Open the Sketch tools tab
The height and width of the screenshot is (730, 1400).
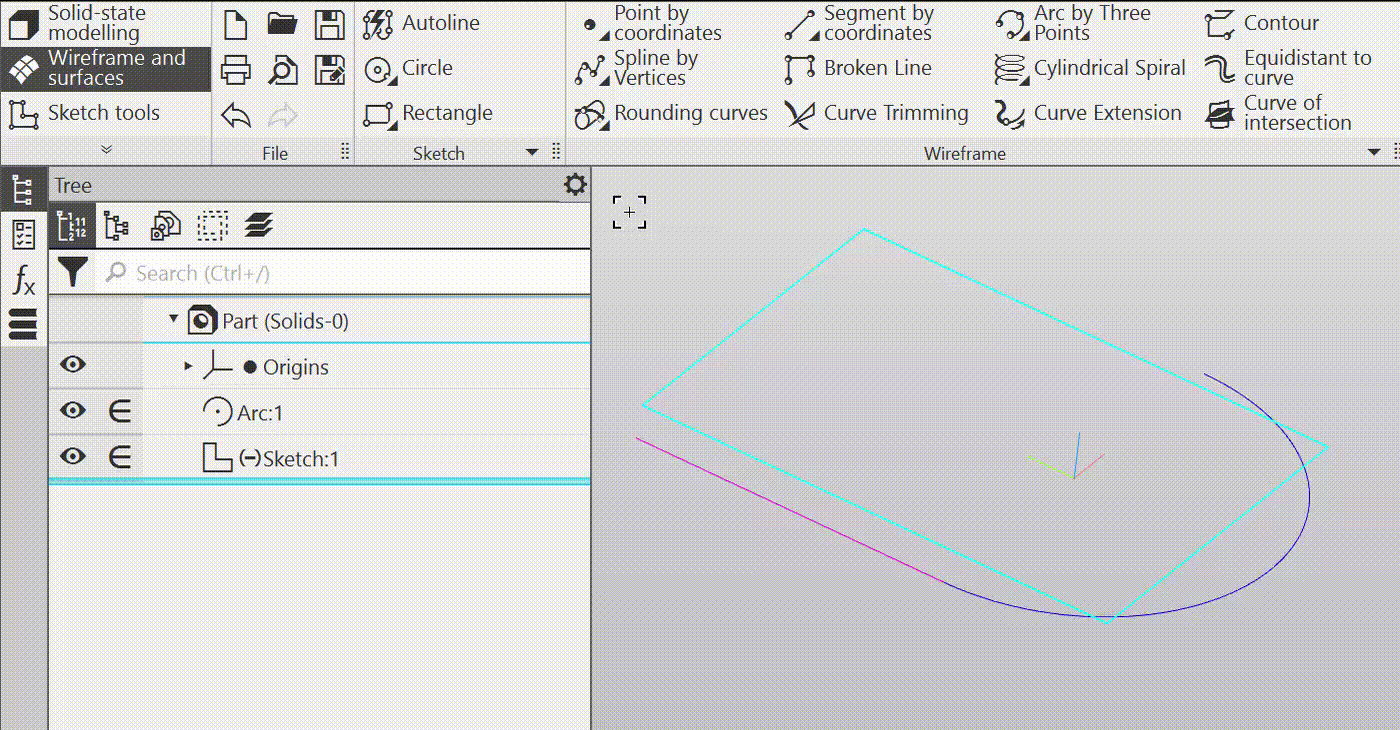(105, 113)
